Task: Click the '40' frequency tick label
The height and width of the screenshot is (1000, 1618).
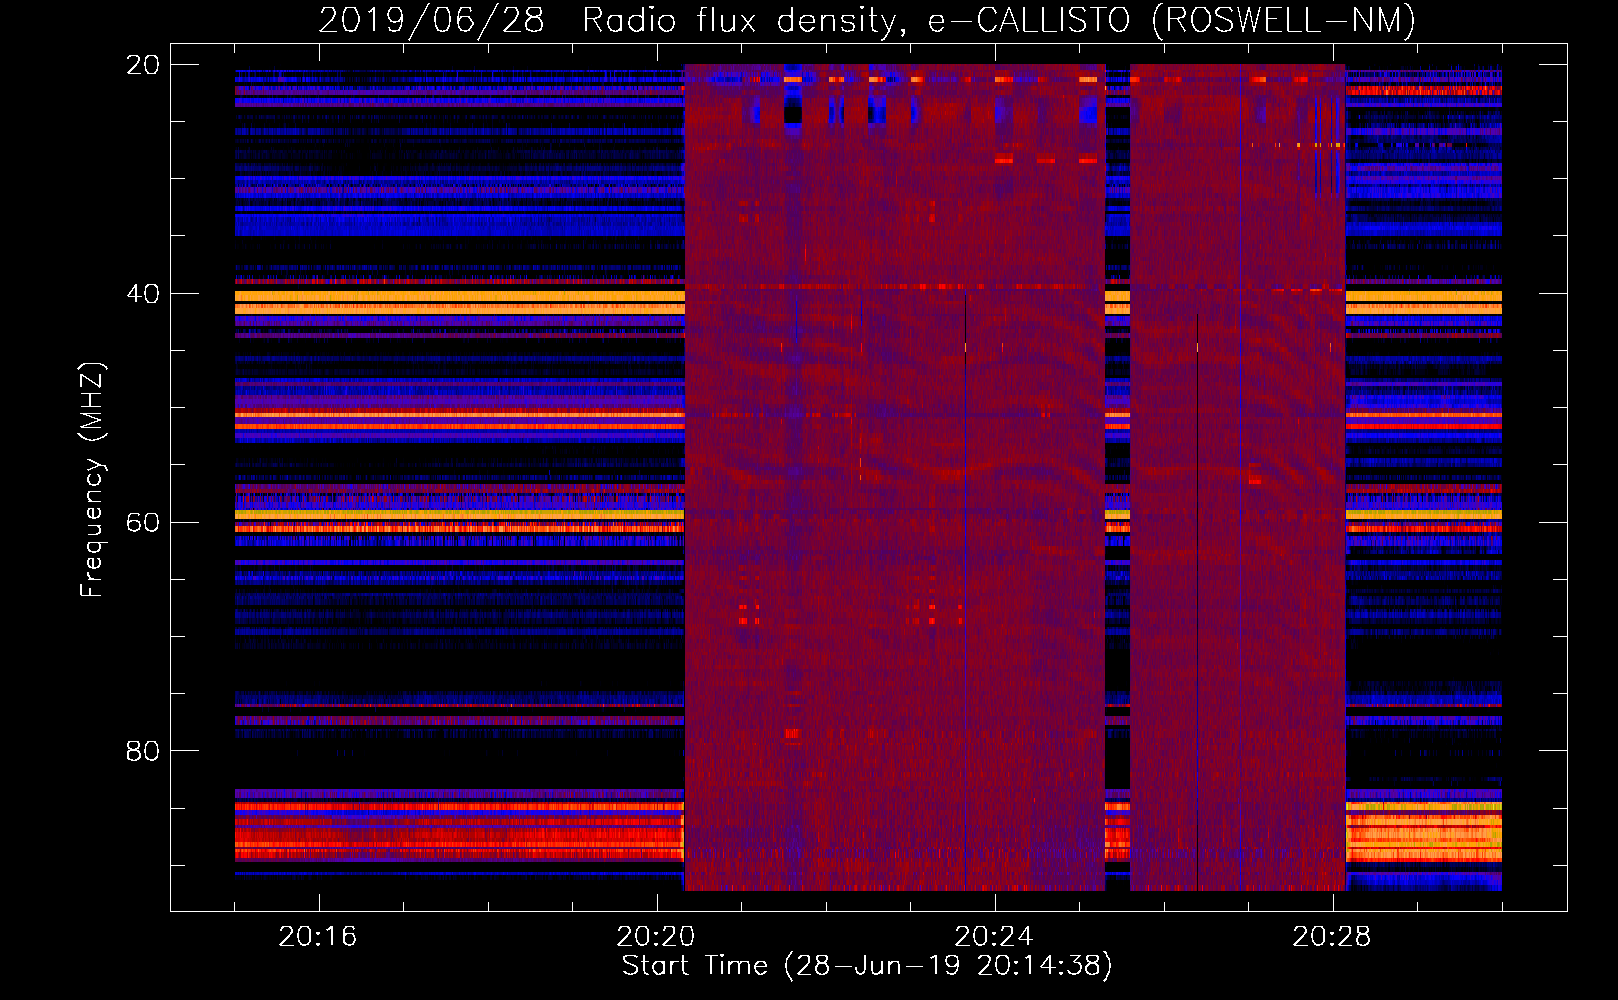Action: [142, 294]
